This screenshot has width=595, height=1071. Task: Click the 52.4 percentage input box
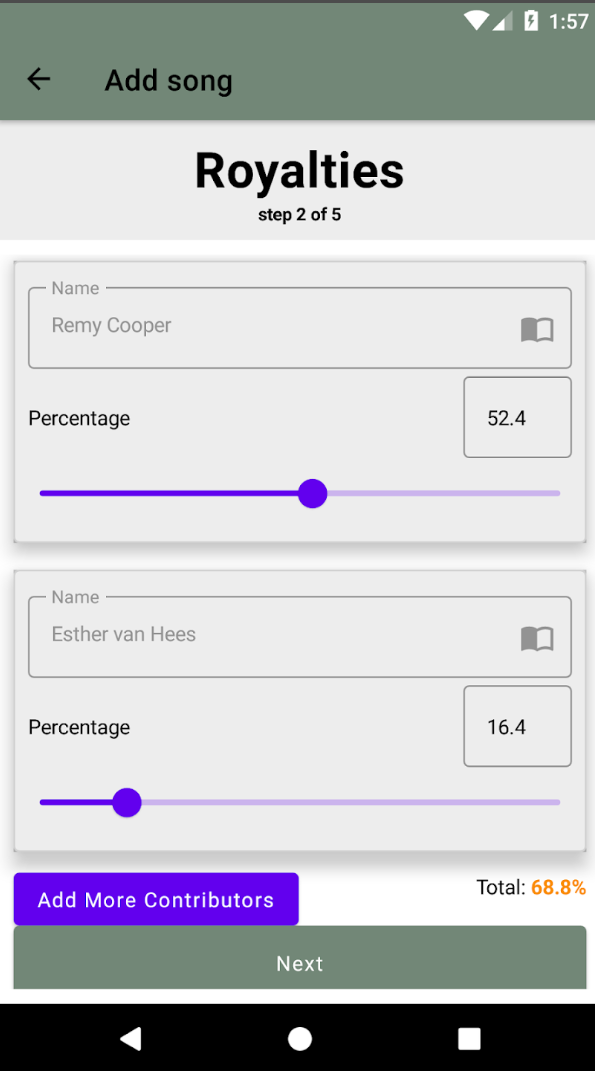point(517,417)
